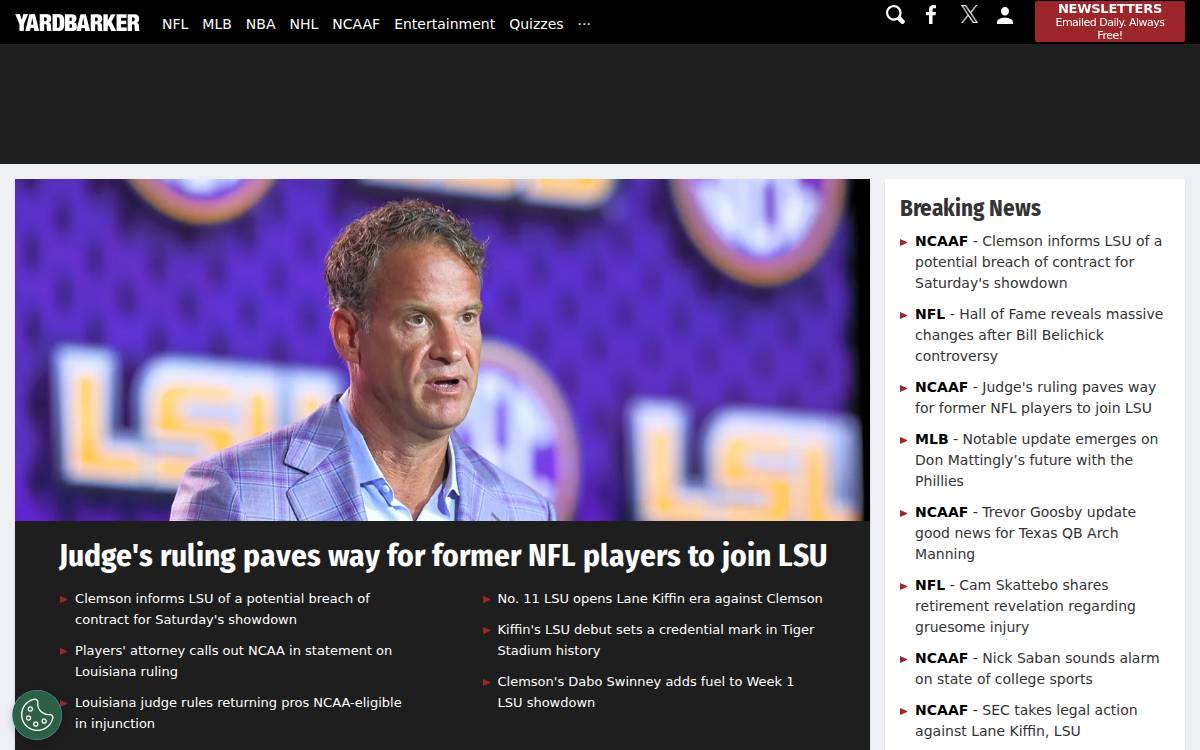Open hero sublink Clemson informs LSU of potential breach

tap(222, 609)
